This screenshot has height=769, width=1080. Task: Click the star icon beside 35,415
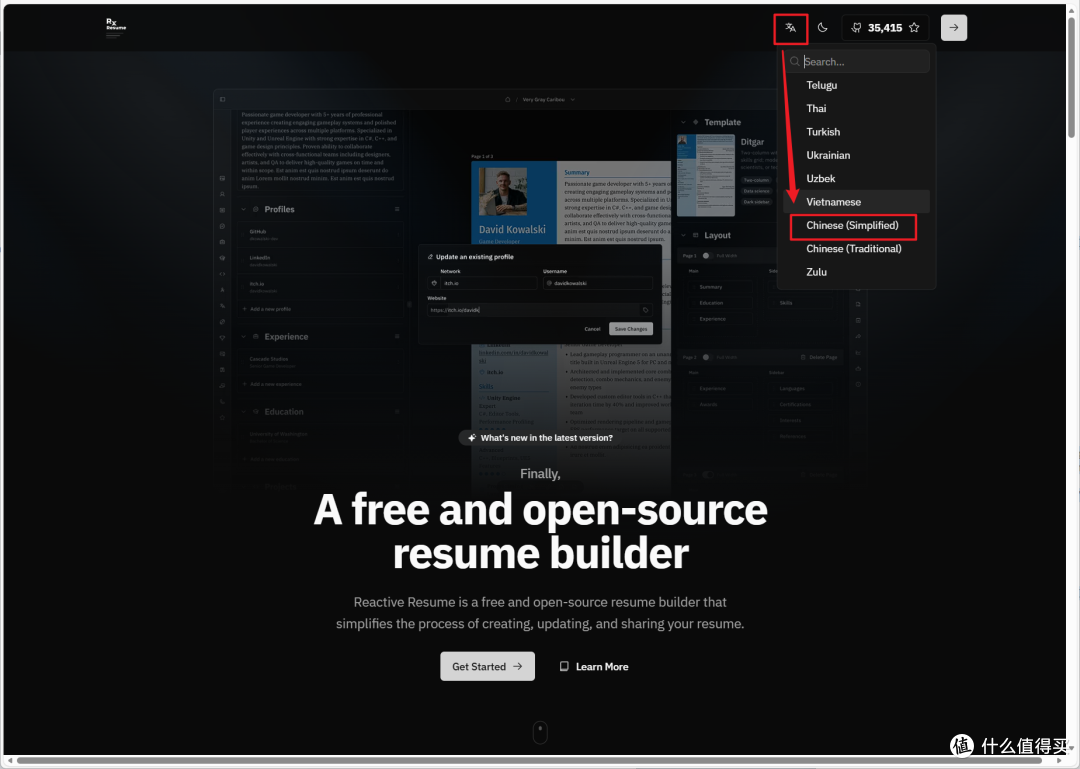[914, 28]
